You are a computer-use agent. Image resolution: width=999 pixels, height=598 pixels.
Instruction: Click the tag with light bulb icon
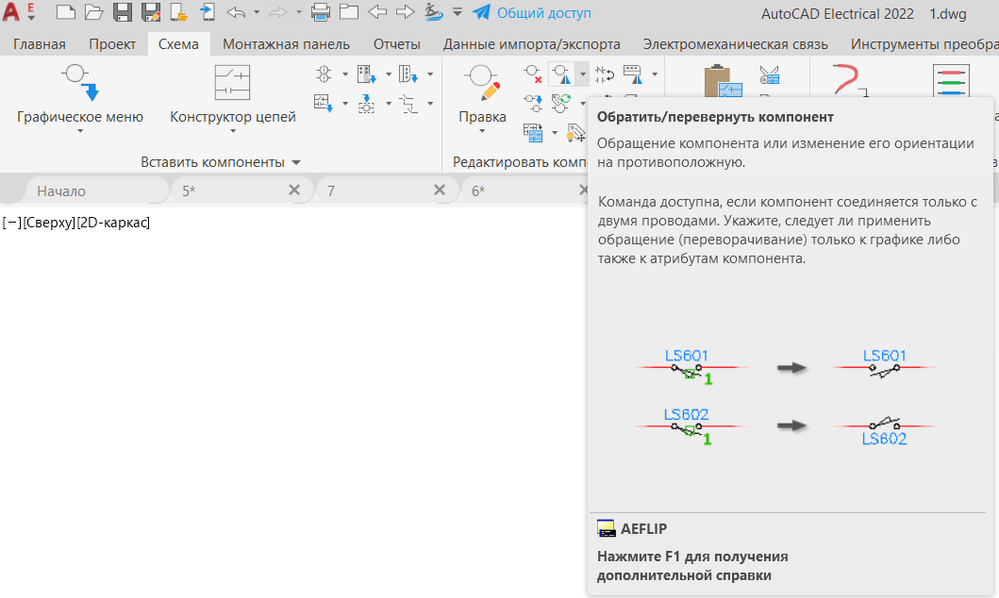pyautogui.click(x=575, y=133)
